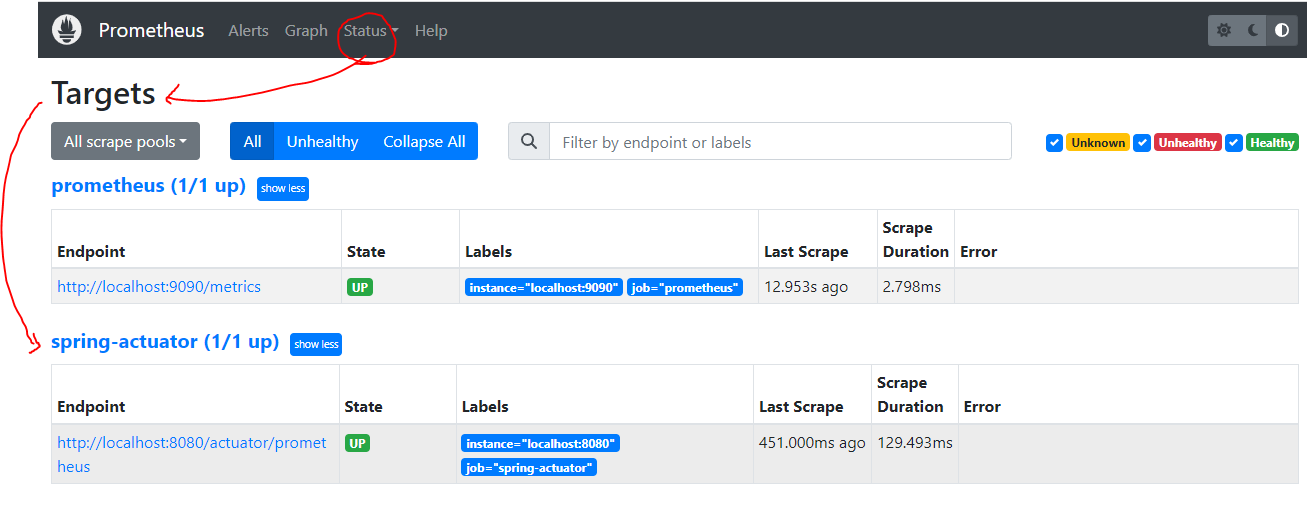Toggle the Healthy state checkbox
This screenshot has height=511, width=1307.
point(1234,143)
